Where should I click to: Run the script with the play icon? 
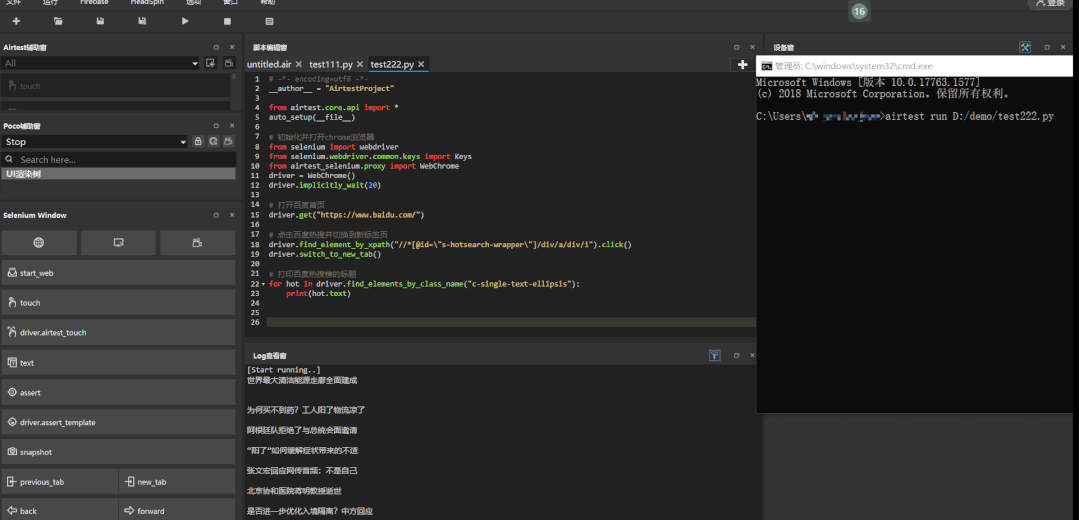point(185,21)
